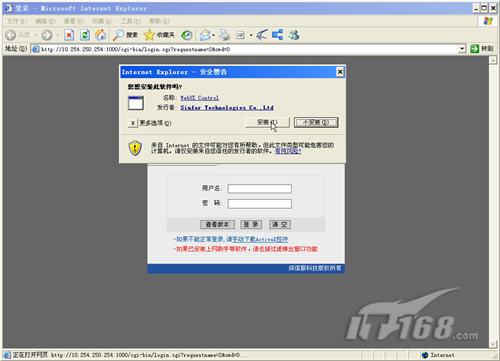
Task: Open the 编辑 (Edit) menu
Action: (x=45, y=21)
